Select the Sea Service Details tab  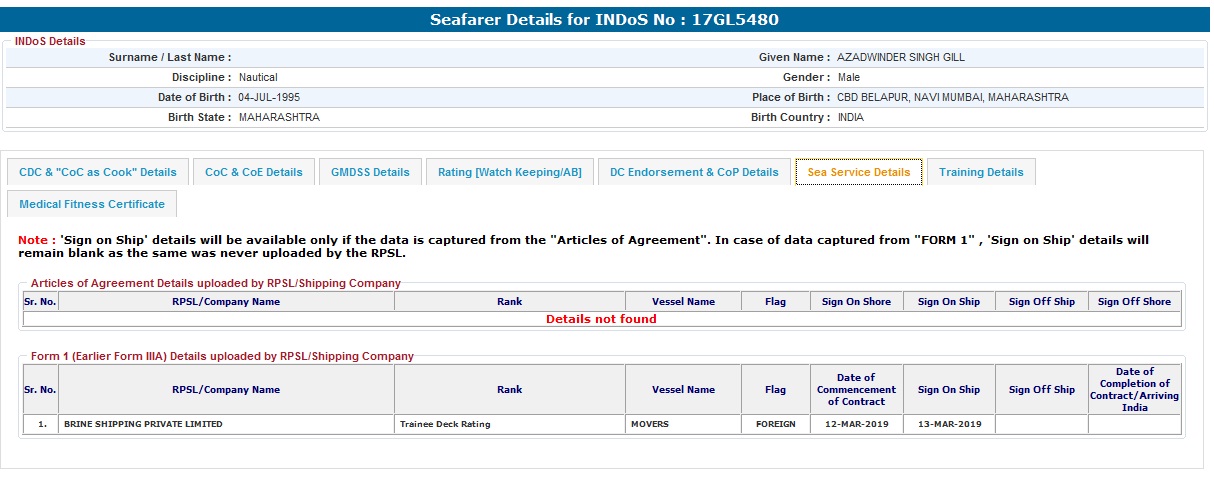click(x=858, y=172)
